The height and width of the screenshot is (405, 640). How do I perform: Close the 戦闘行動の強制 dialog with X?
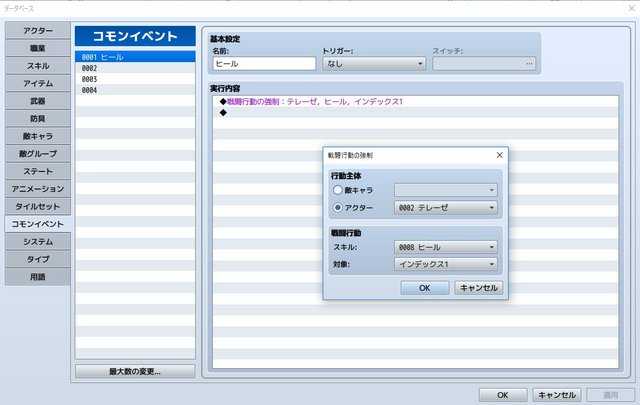pyautogui.click(x=500, y=155)
